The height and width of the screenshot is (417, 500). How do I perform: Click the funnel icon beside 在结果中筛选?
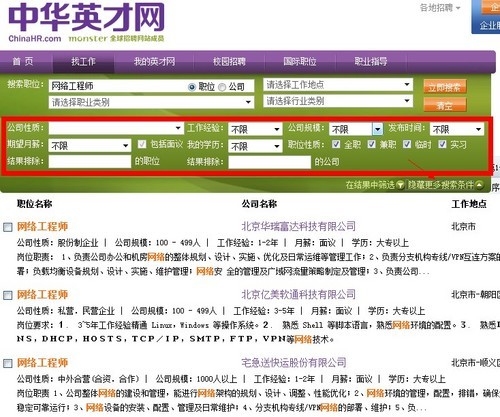tap(400, 185)
